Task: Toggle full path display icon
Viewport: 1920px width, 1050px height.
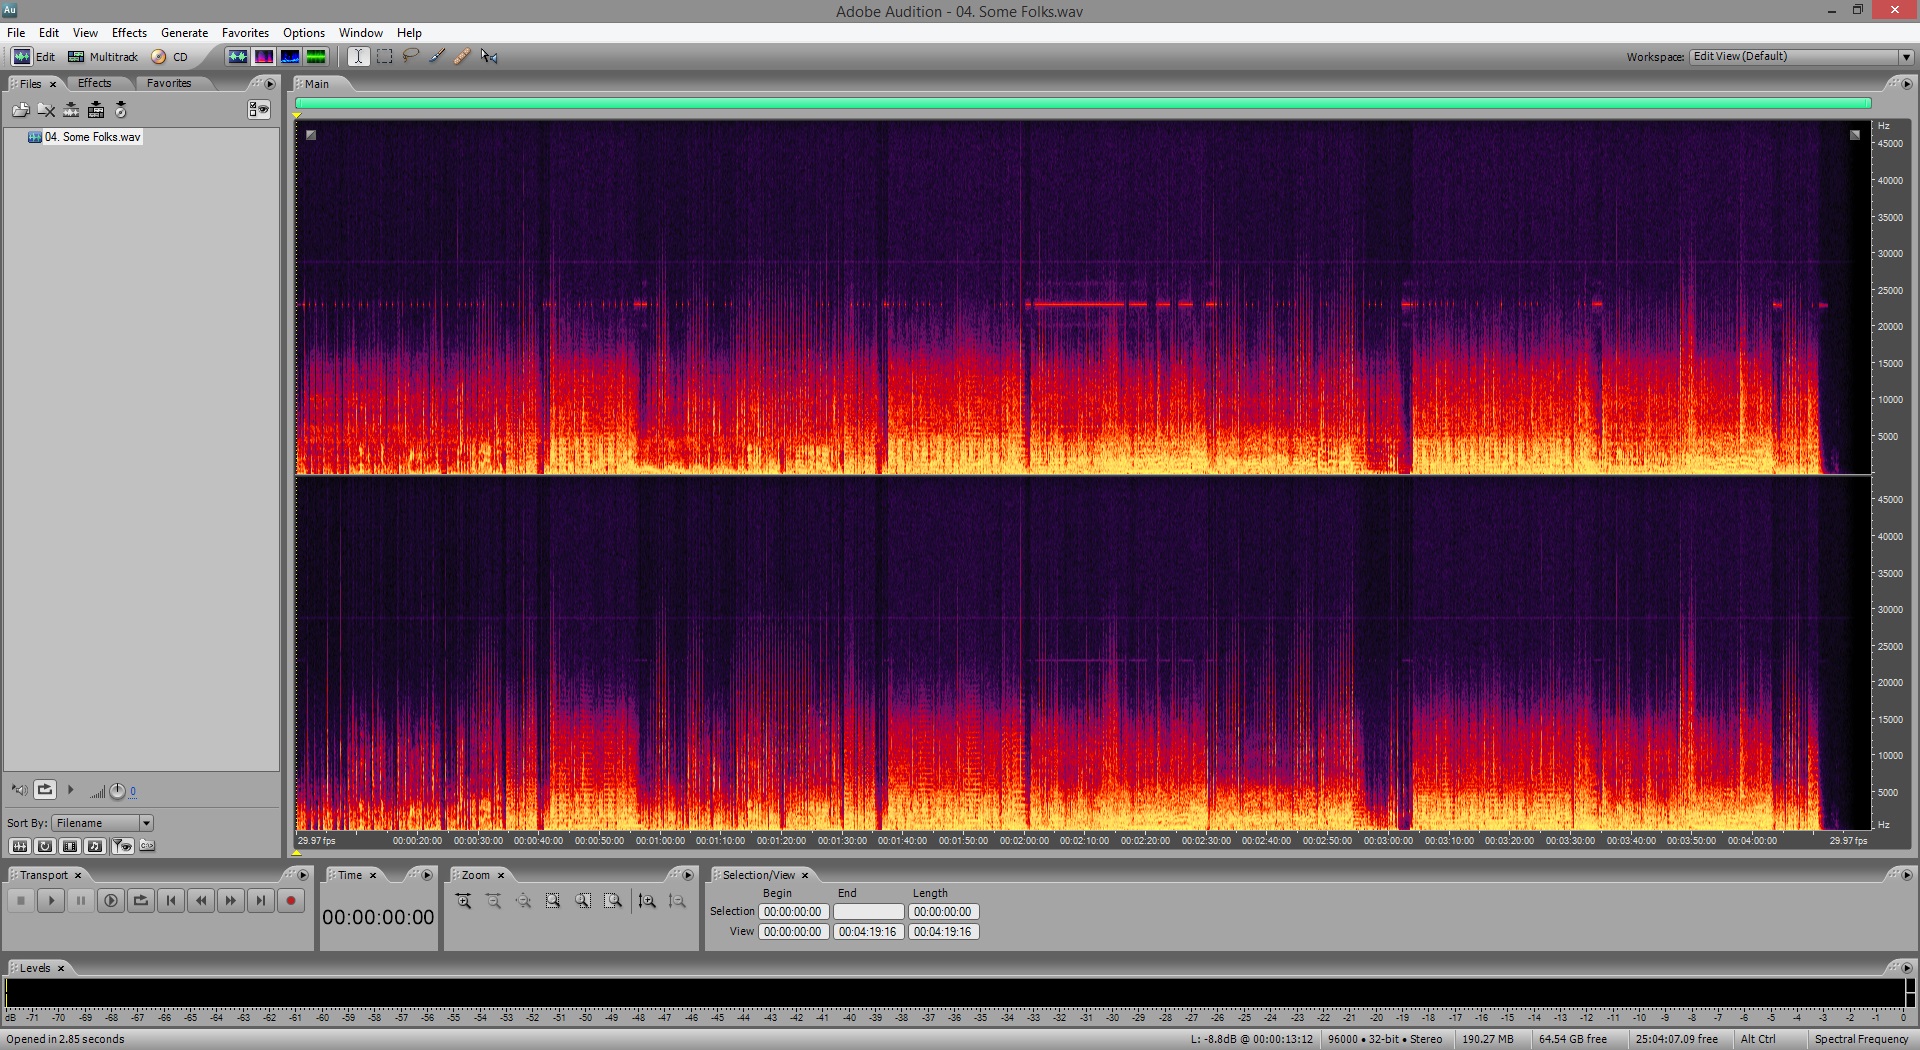Action: [147, 846]
